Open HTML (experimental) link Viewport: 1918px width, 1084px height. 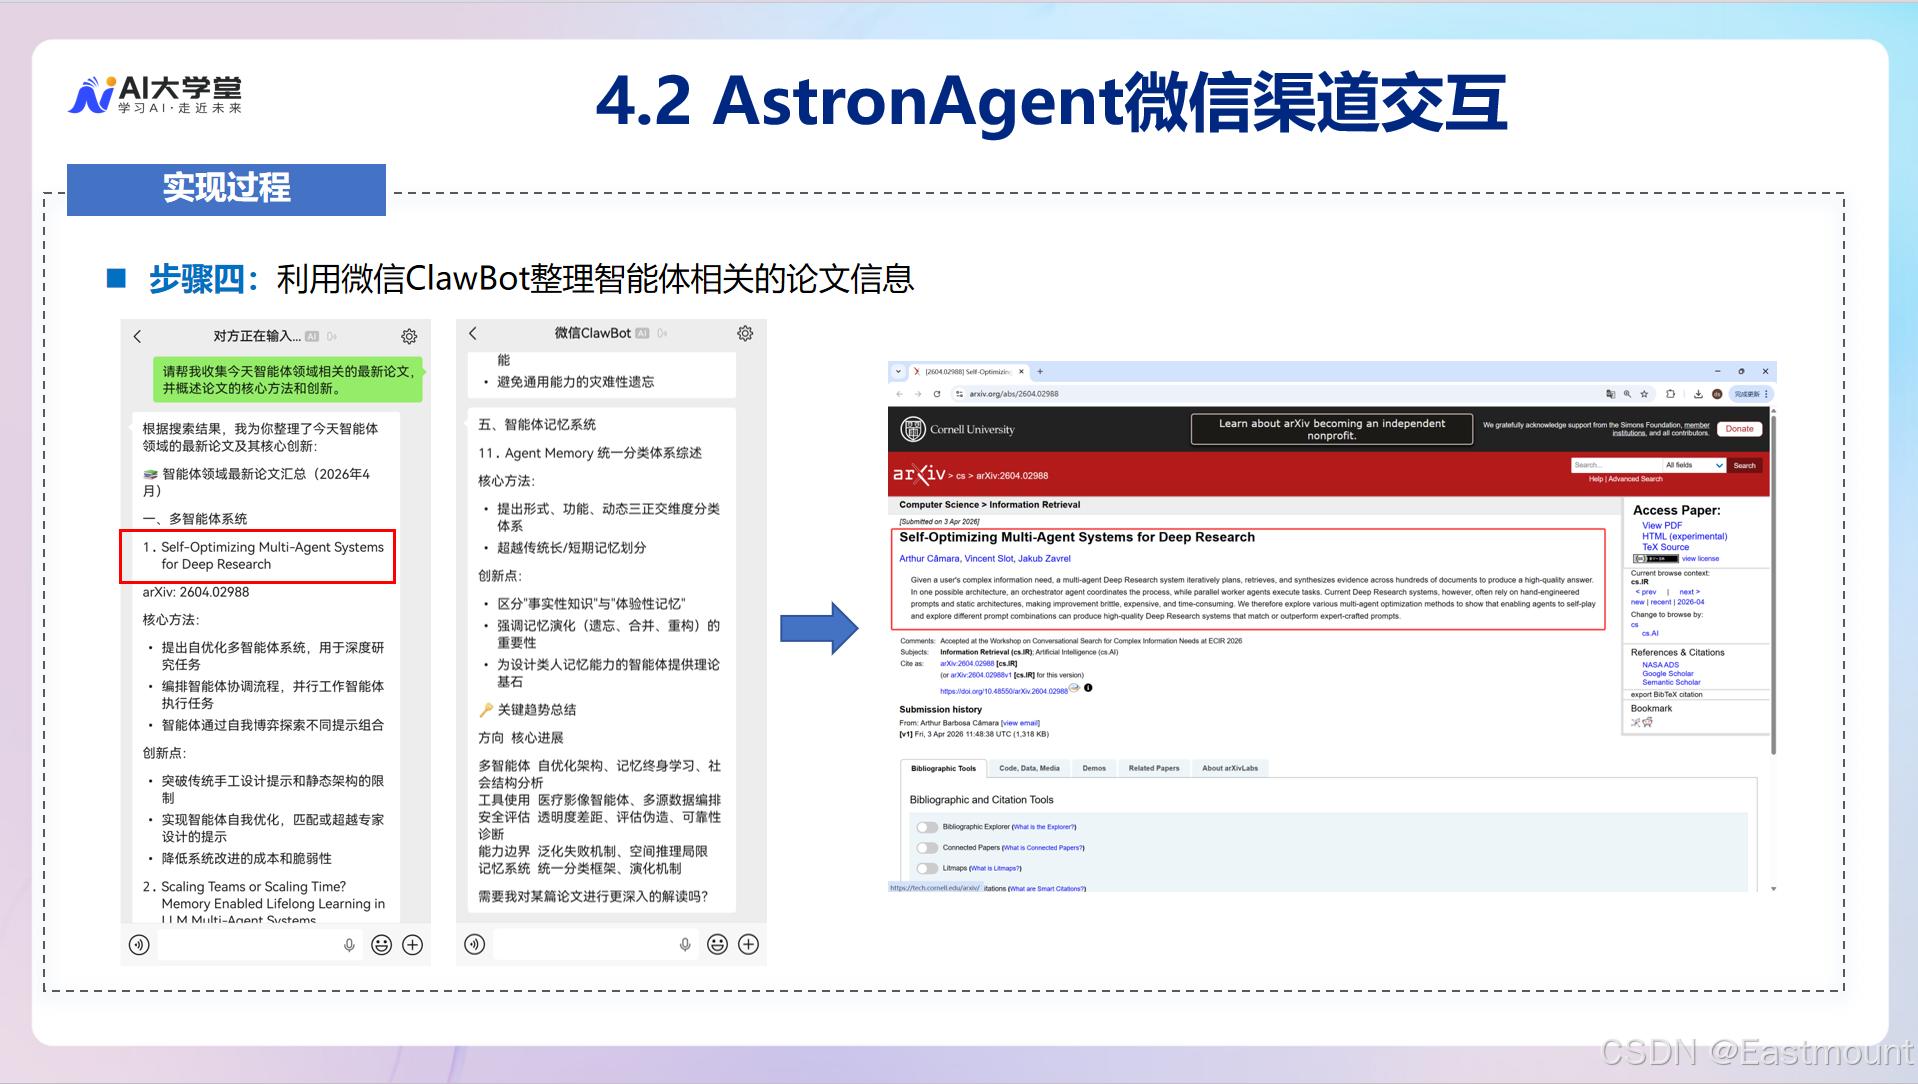(x=1684, y=536)
